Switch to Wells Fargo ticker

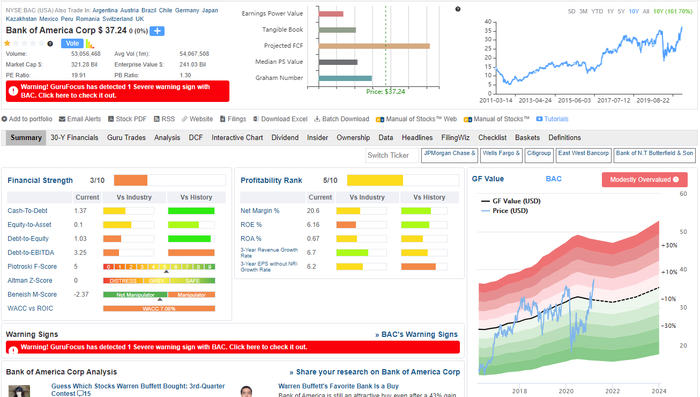coord(501,155)
